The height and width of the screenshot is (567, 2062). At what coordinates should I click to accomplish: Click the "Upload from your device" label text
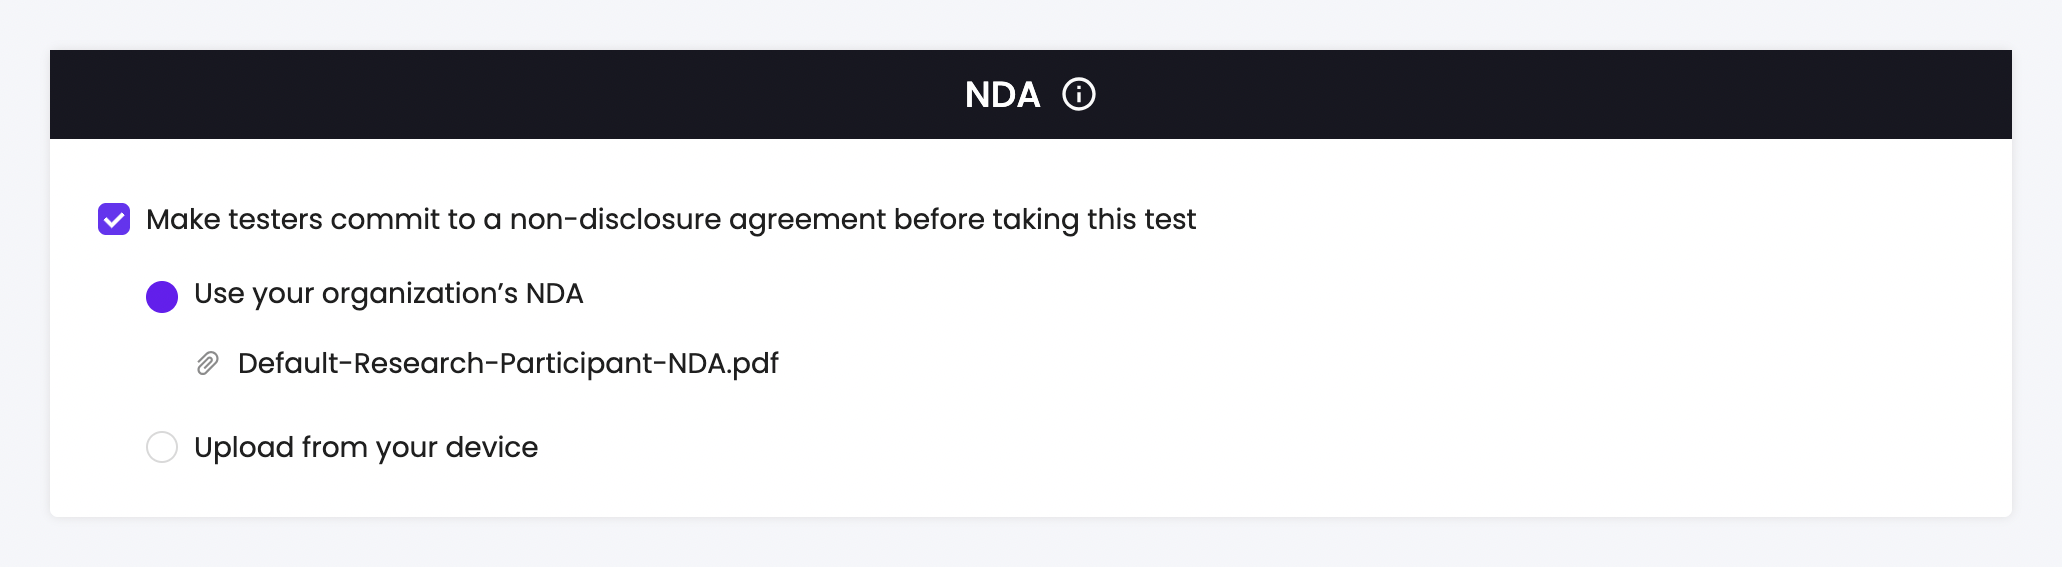pos(365,447)
